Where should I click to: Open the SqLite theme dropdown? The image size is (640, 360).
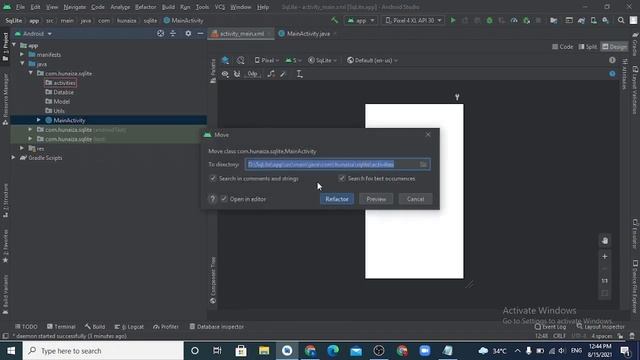pyautogui.click(x=322, y=60)
